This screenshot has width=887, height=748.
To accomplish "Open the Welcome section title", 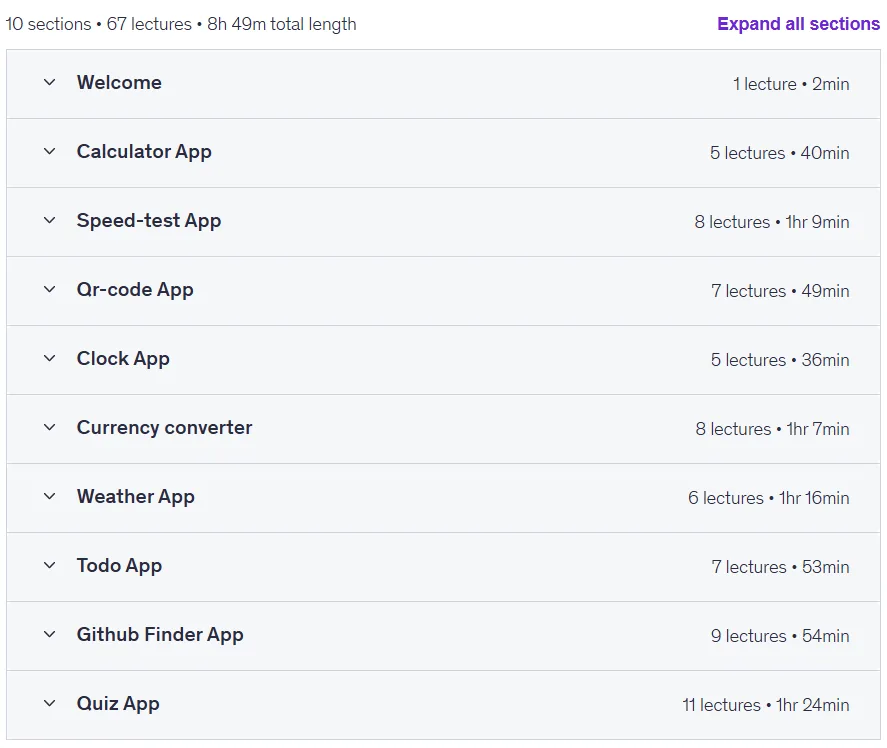I will (119, 83).
